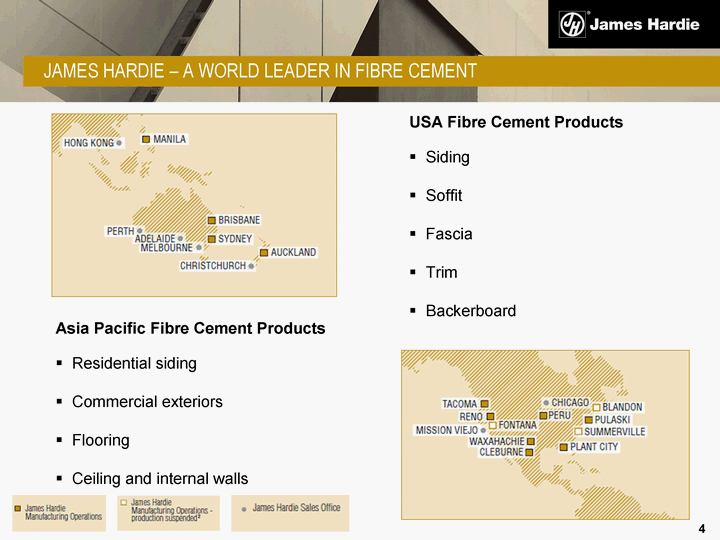Select the Plant City manufacturing marker
Screen dimensions: 720x540
coord(563,447)
